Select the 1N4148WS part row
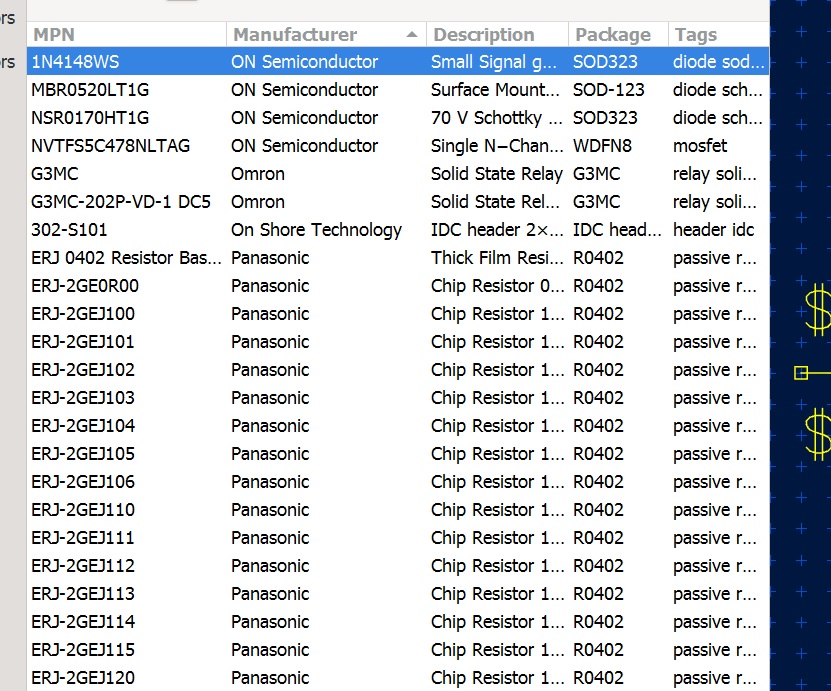 coord(398,61)
